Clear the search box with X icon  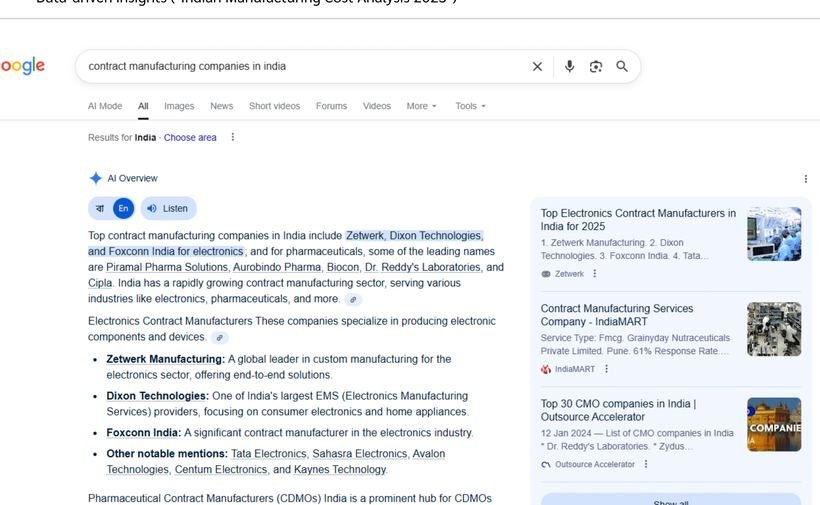click(x=537, y=66)
